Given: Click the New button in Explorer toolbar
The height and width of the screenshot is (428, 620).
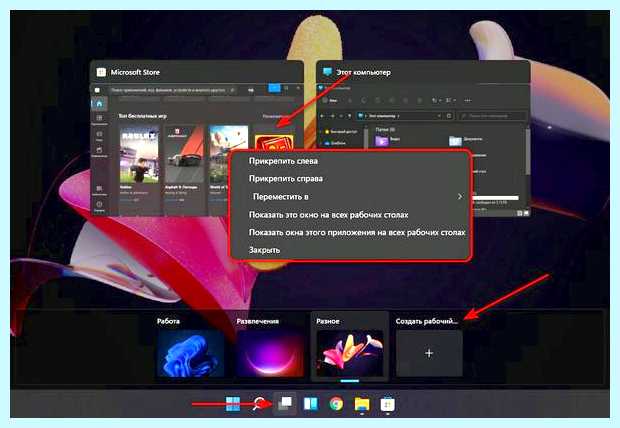Looking at the screenshot, I should pos(331,100).
